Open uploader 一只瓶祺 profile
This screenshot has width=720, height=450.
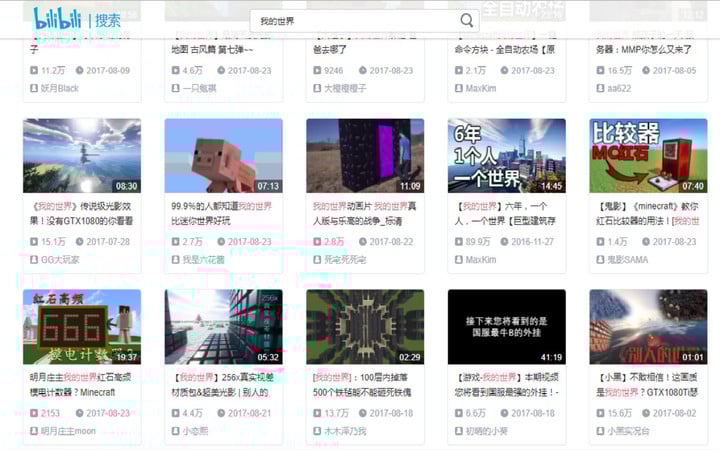coord(199,88)
